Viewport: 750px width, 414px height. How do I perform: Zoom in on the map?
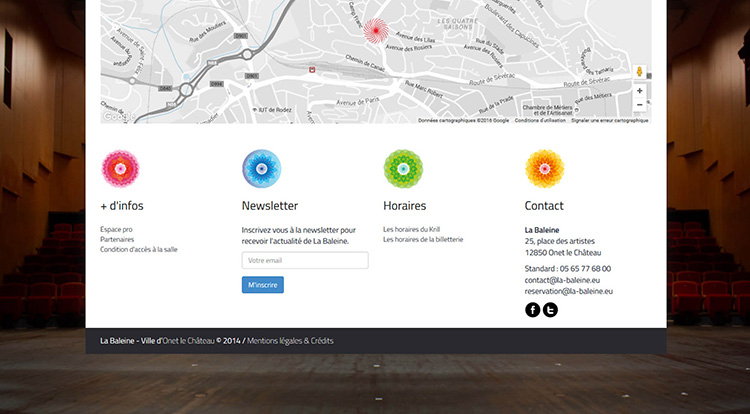pyautogui.click(x=640, y=91)
